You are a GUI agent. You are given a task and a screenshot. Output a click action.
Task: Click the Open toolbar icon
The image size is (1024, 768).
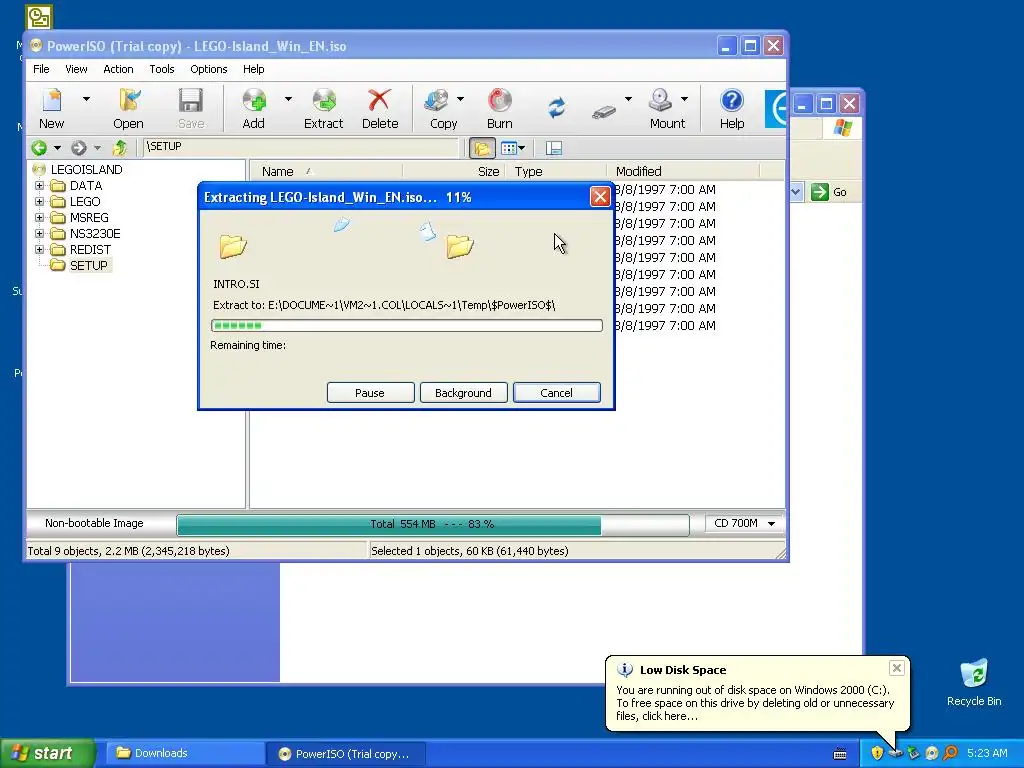(x=128, y=108)
